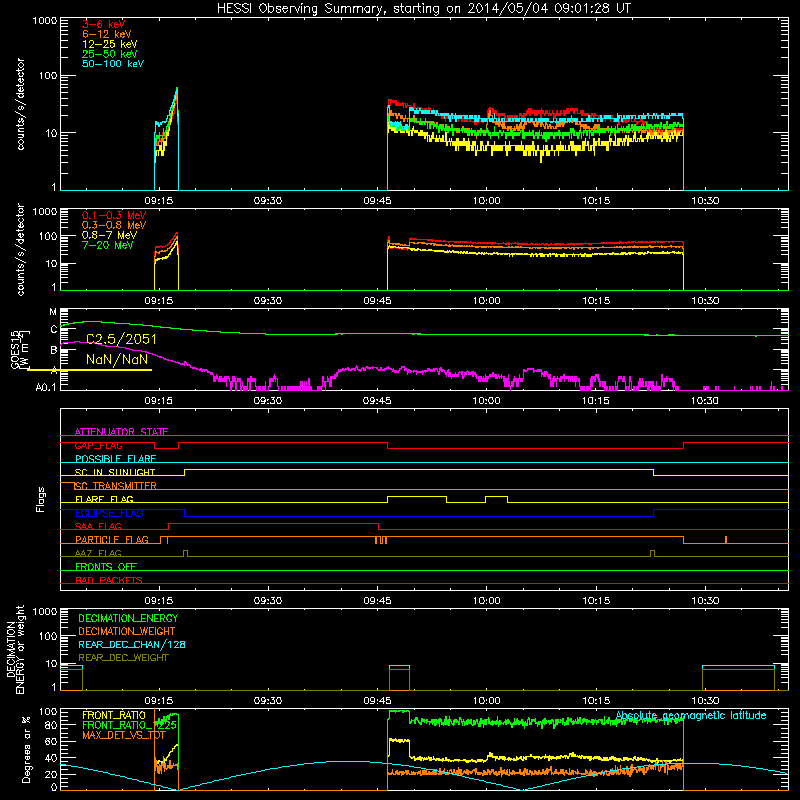
Task: Click the 09:45 tick under GOES panel
Action: [x=377, y=401]
